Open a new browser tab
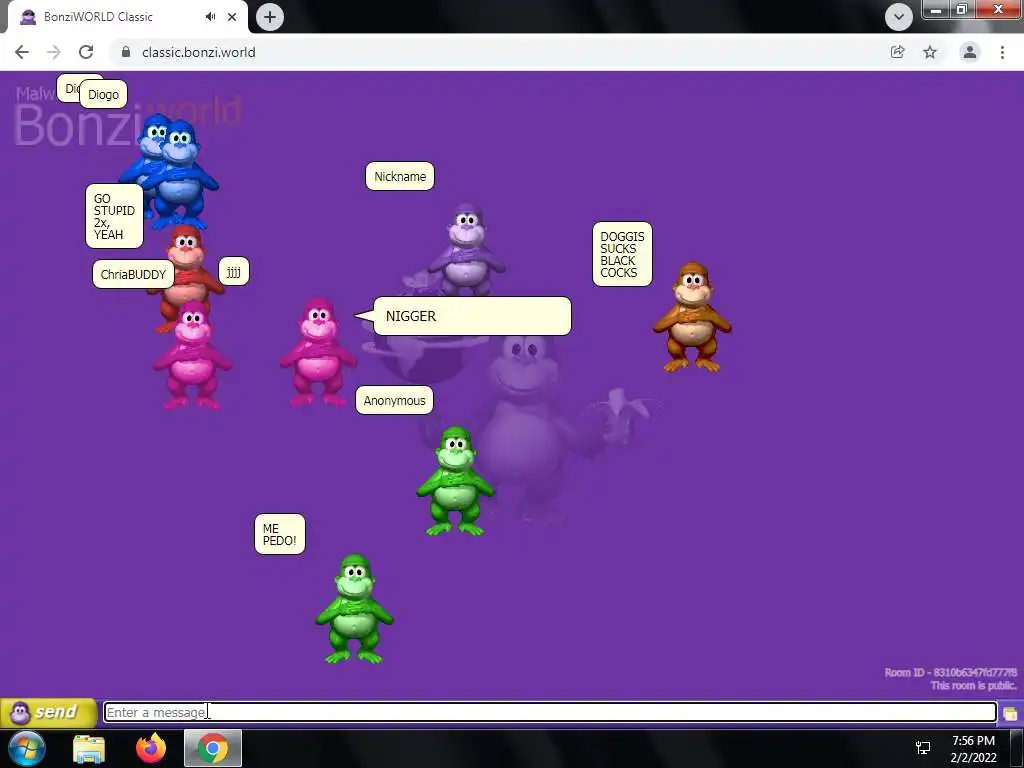Viewport: 1024px width, 768px height. click(270, 17)
